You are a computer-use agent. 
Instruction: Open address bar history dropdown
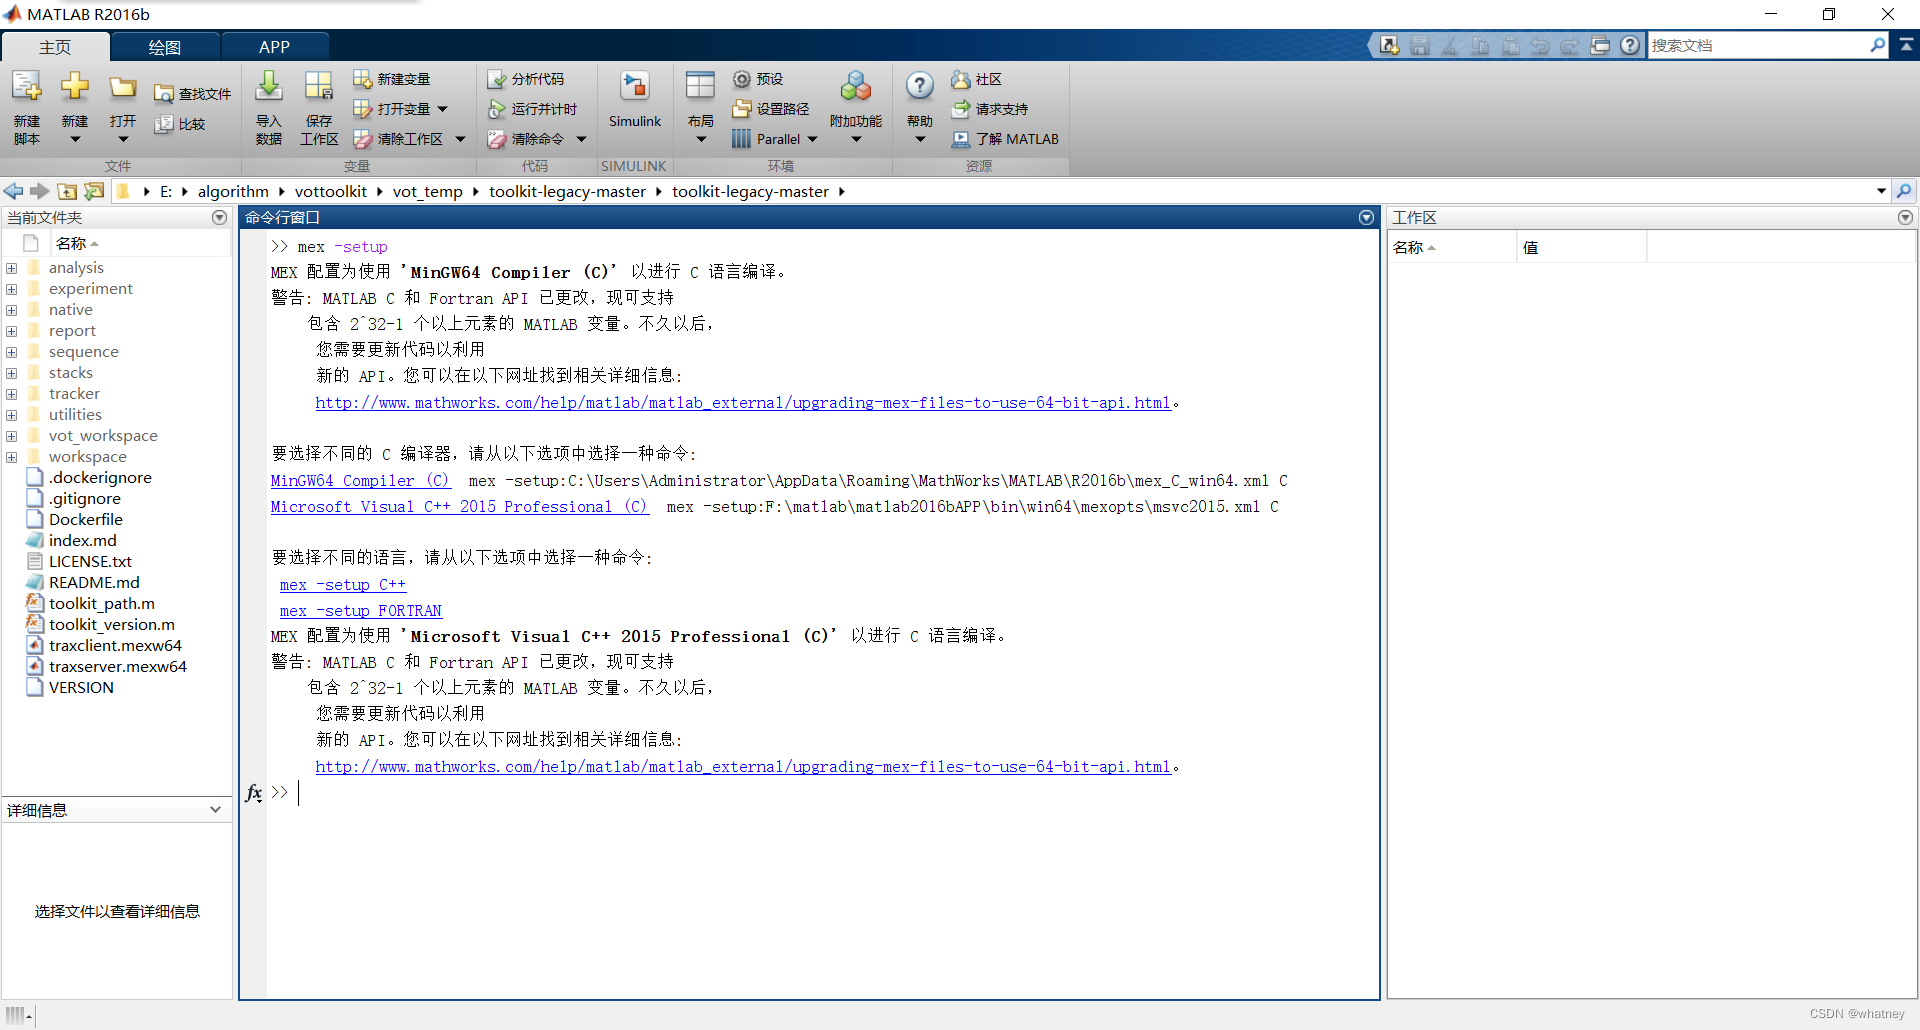tap(1881, 191)
